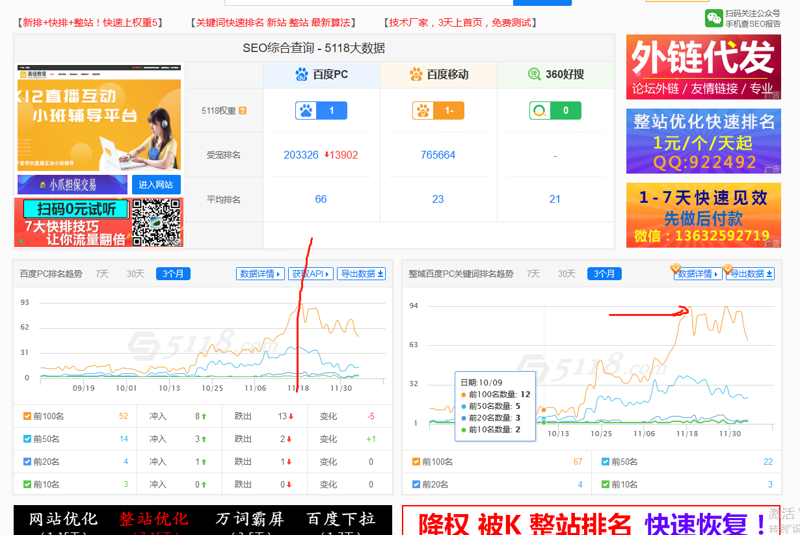The height and width of the screenshot is (535, 800).
Task: Click the QR code in 扫码0元试听 banner
Action: 157,222
